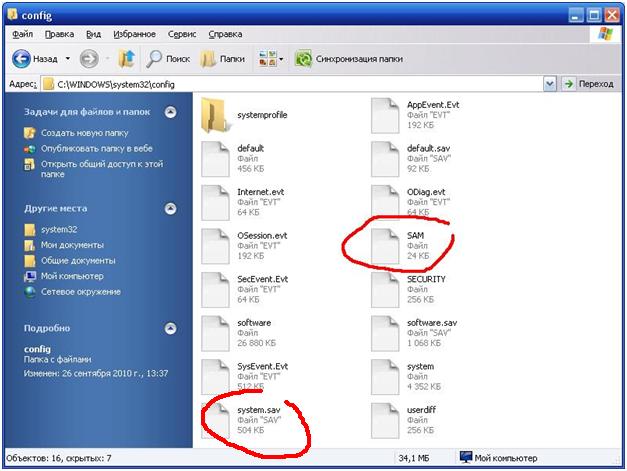627x471 pixels.
Task: Go up one folder level icon
Action: pyautogui.click(x=127, y=59)
